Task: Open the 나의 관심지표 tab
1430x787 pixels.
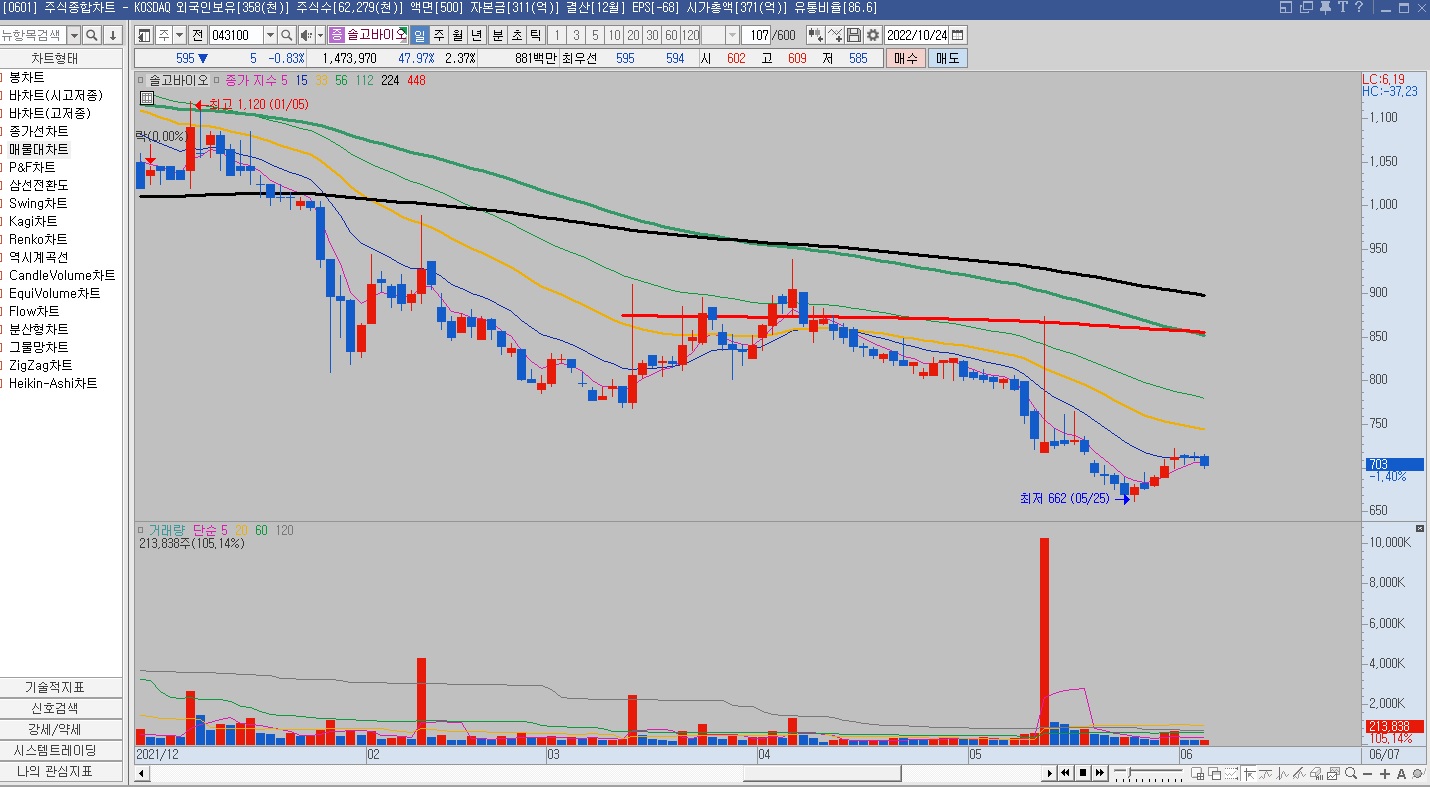Action: click(x=61, y=771)
